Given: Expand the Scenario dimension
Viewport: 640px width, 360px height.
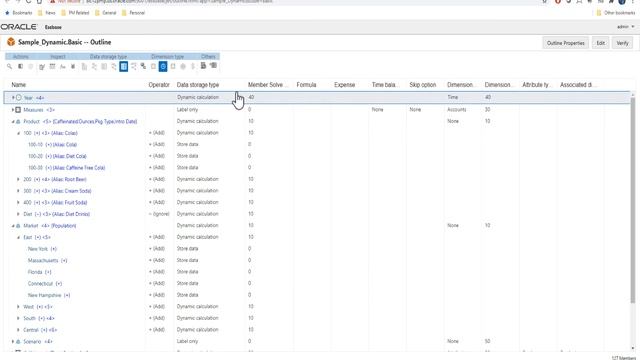Looking at the screenshot, I should tap(13, 342).
